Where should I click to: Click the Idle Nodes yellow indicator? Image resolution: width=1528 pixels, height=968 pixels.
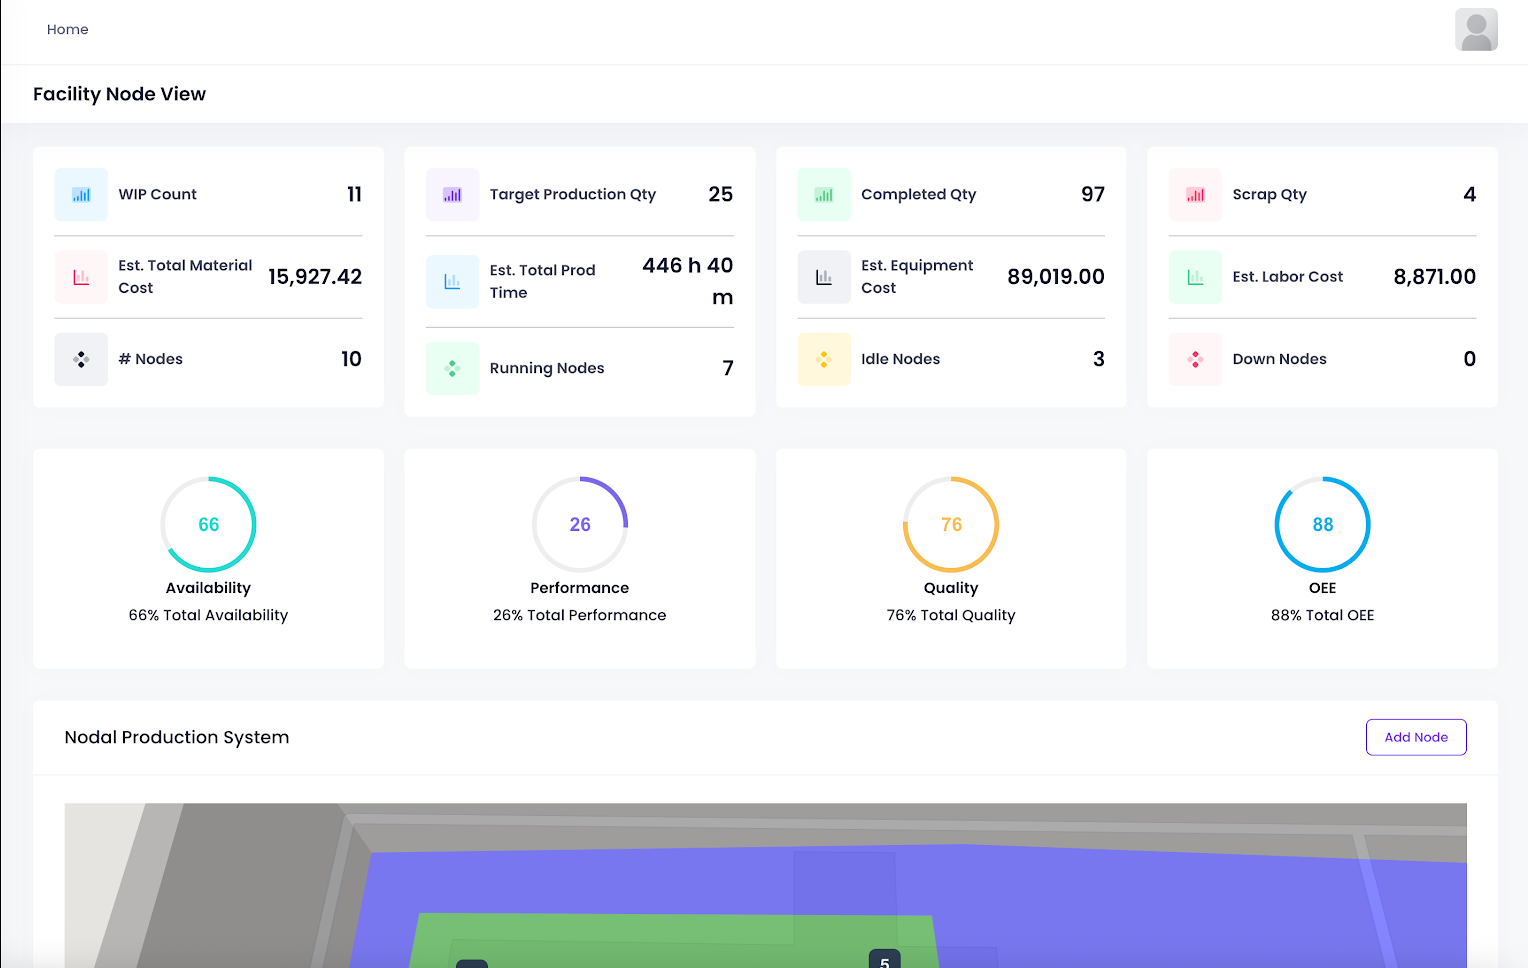coord(824,359)
